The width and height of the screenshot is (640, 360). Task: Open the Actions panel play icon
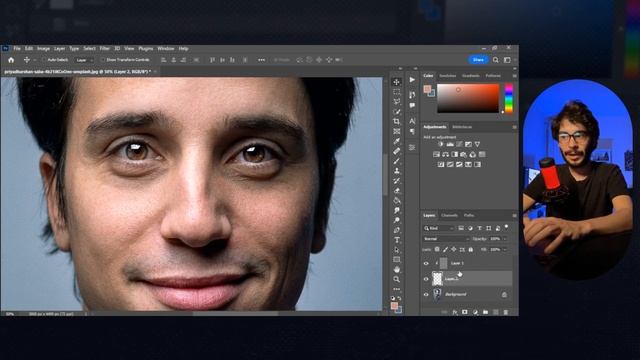[412, 80]
